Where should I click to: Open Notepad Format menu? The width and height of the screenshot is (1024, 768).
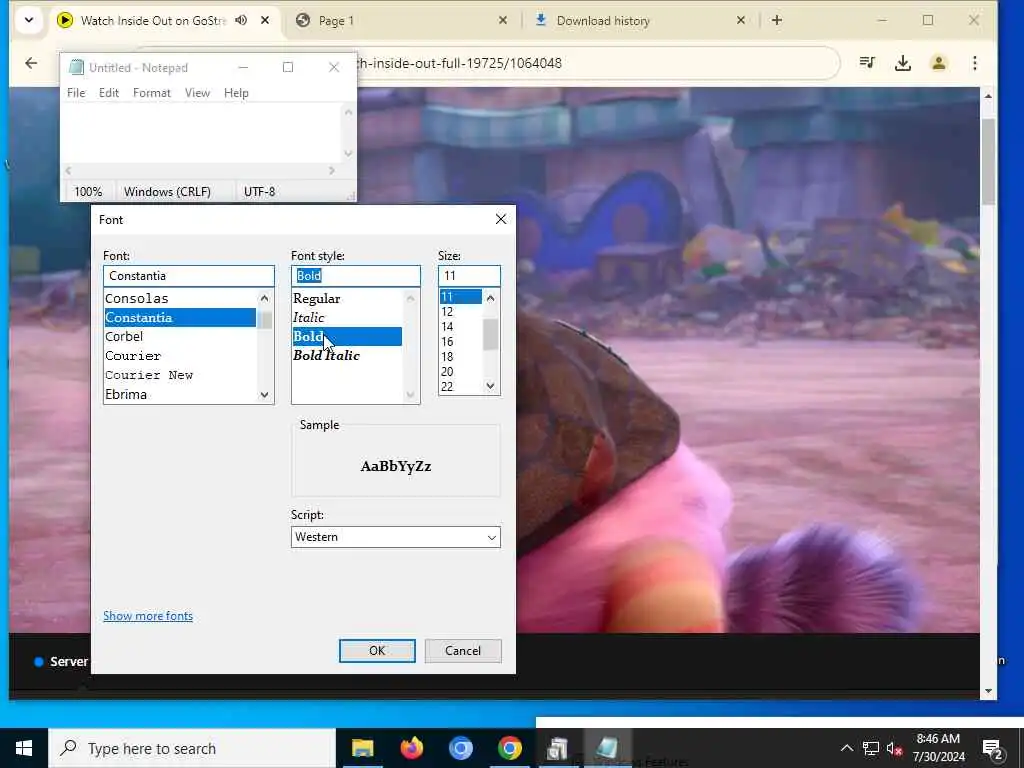coord(152,93)
